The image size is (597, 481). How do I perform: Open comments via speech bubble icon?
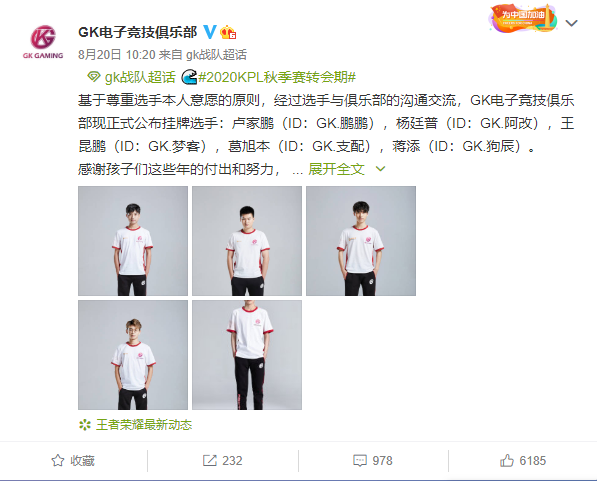(360, 460)
